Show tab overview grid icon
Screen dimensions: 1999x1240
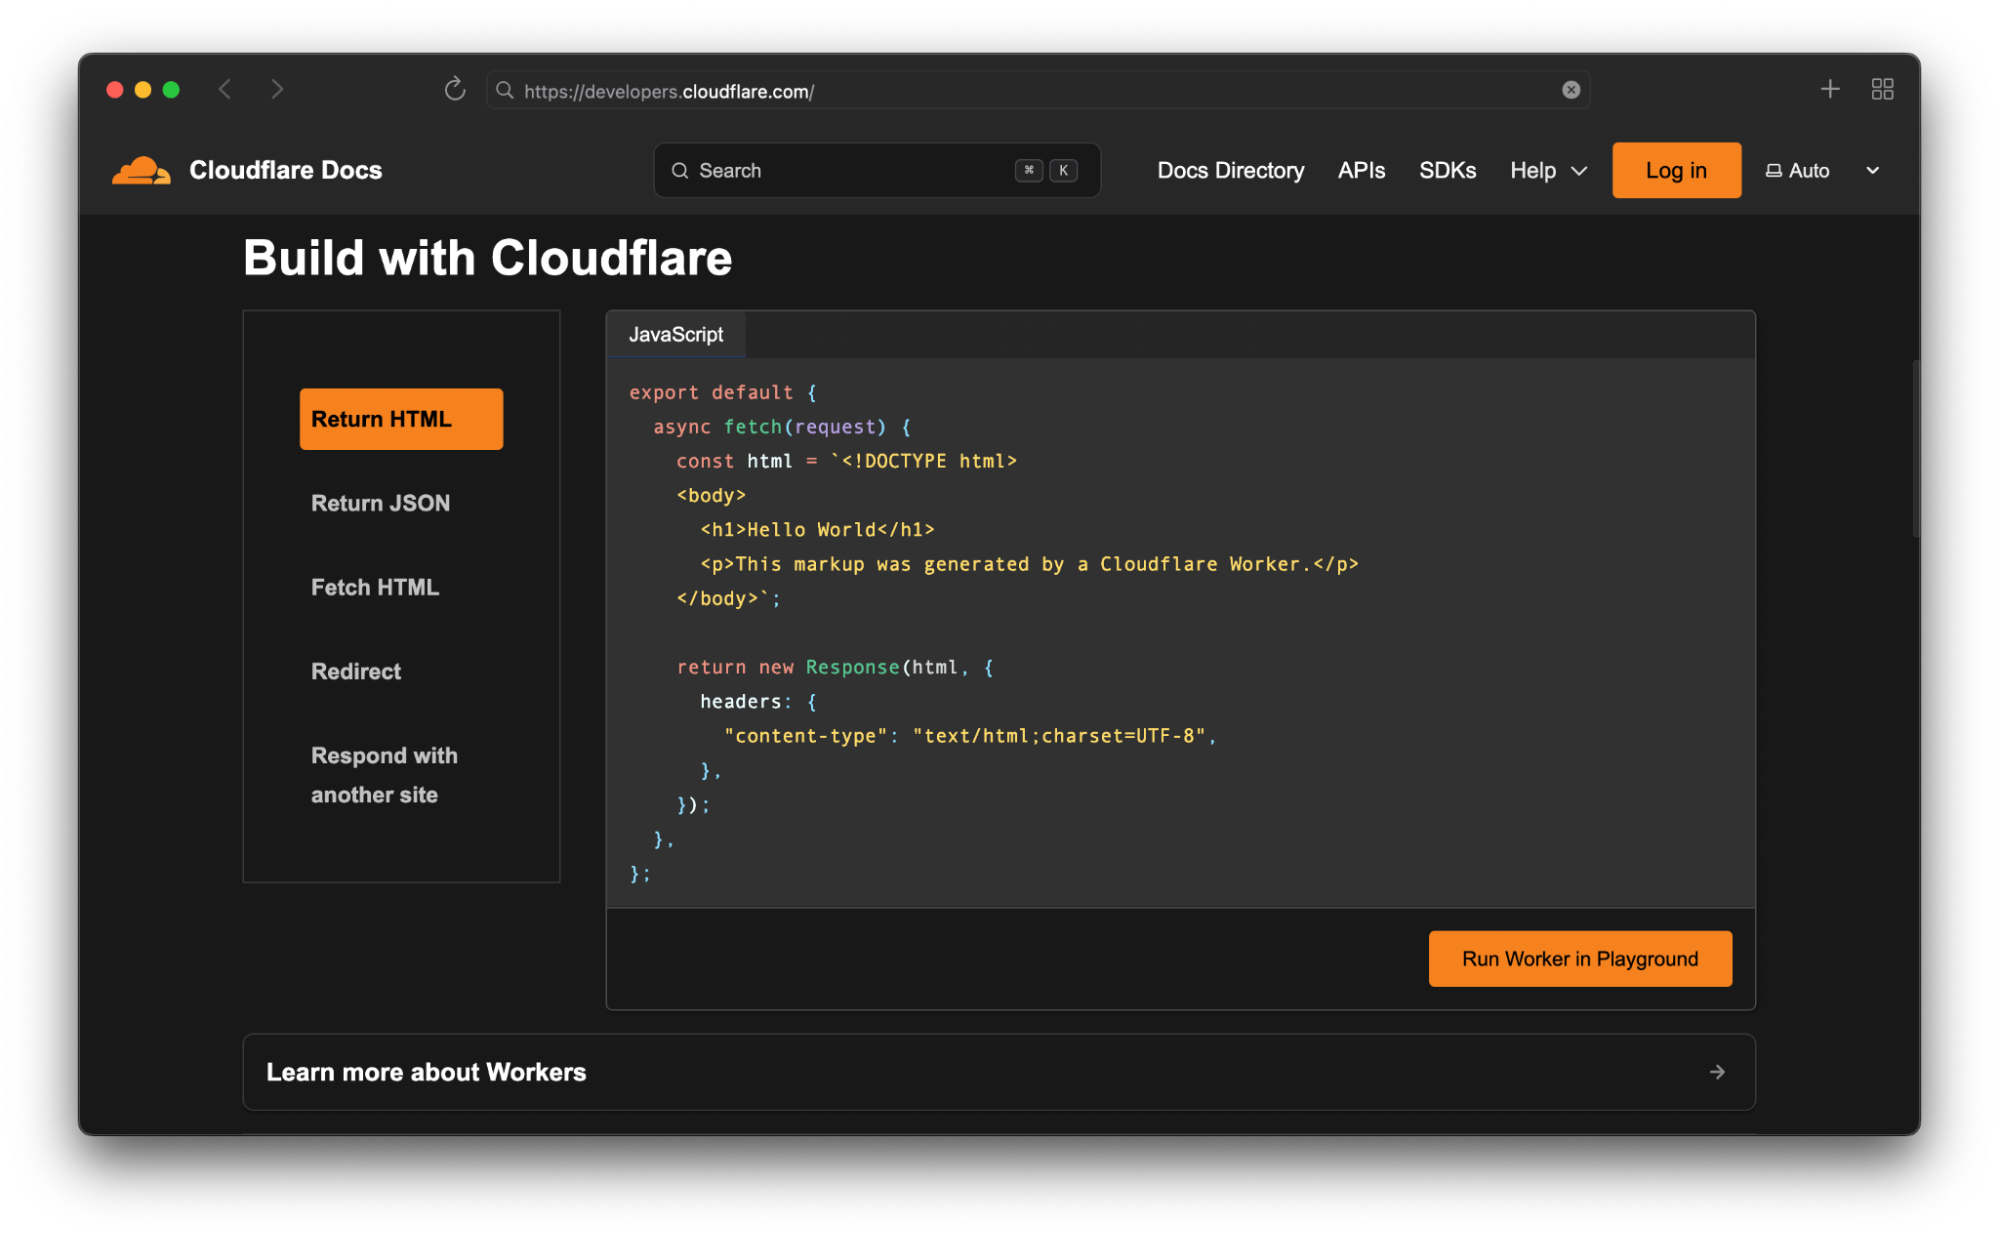point(1882,90)
